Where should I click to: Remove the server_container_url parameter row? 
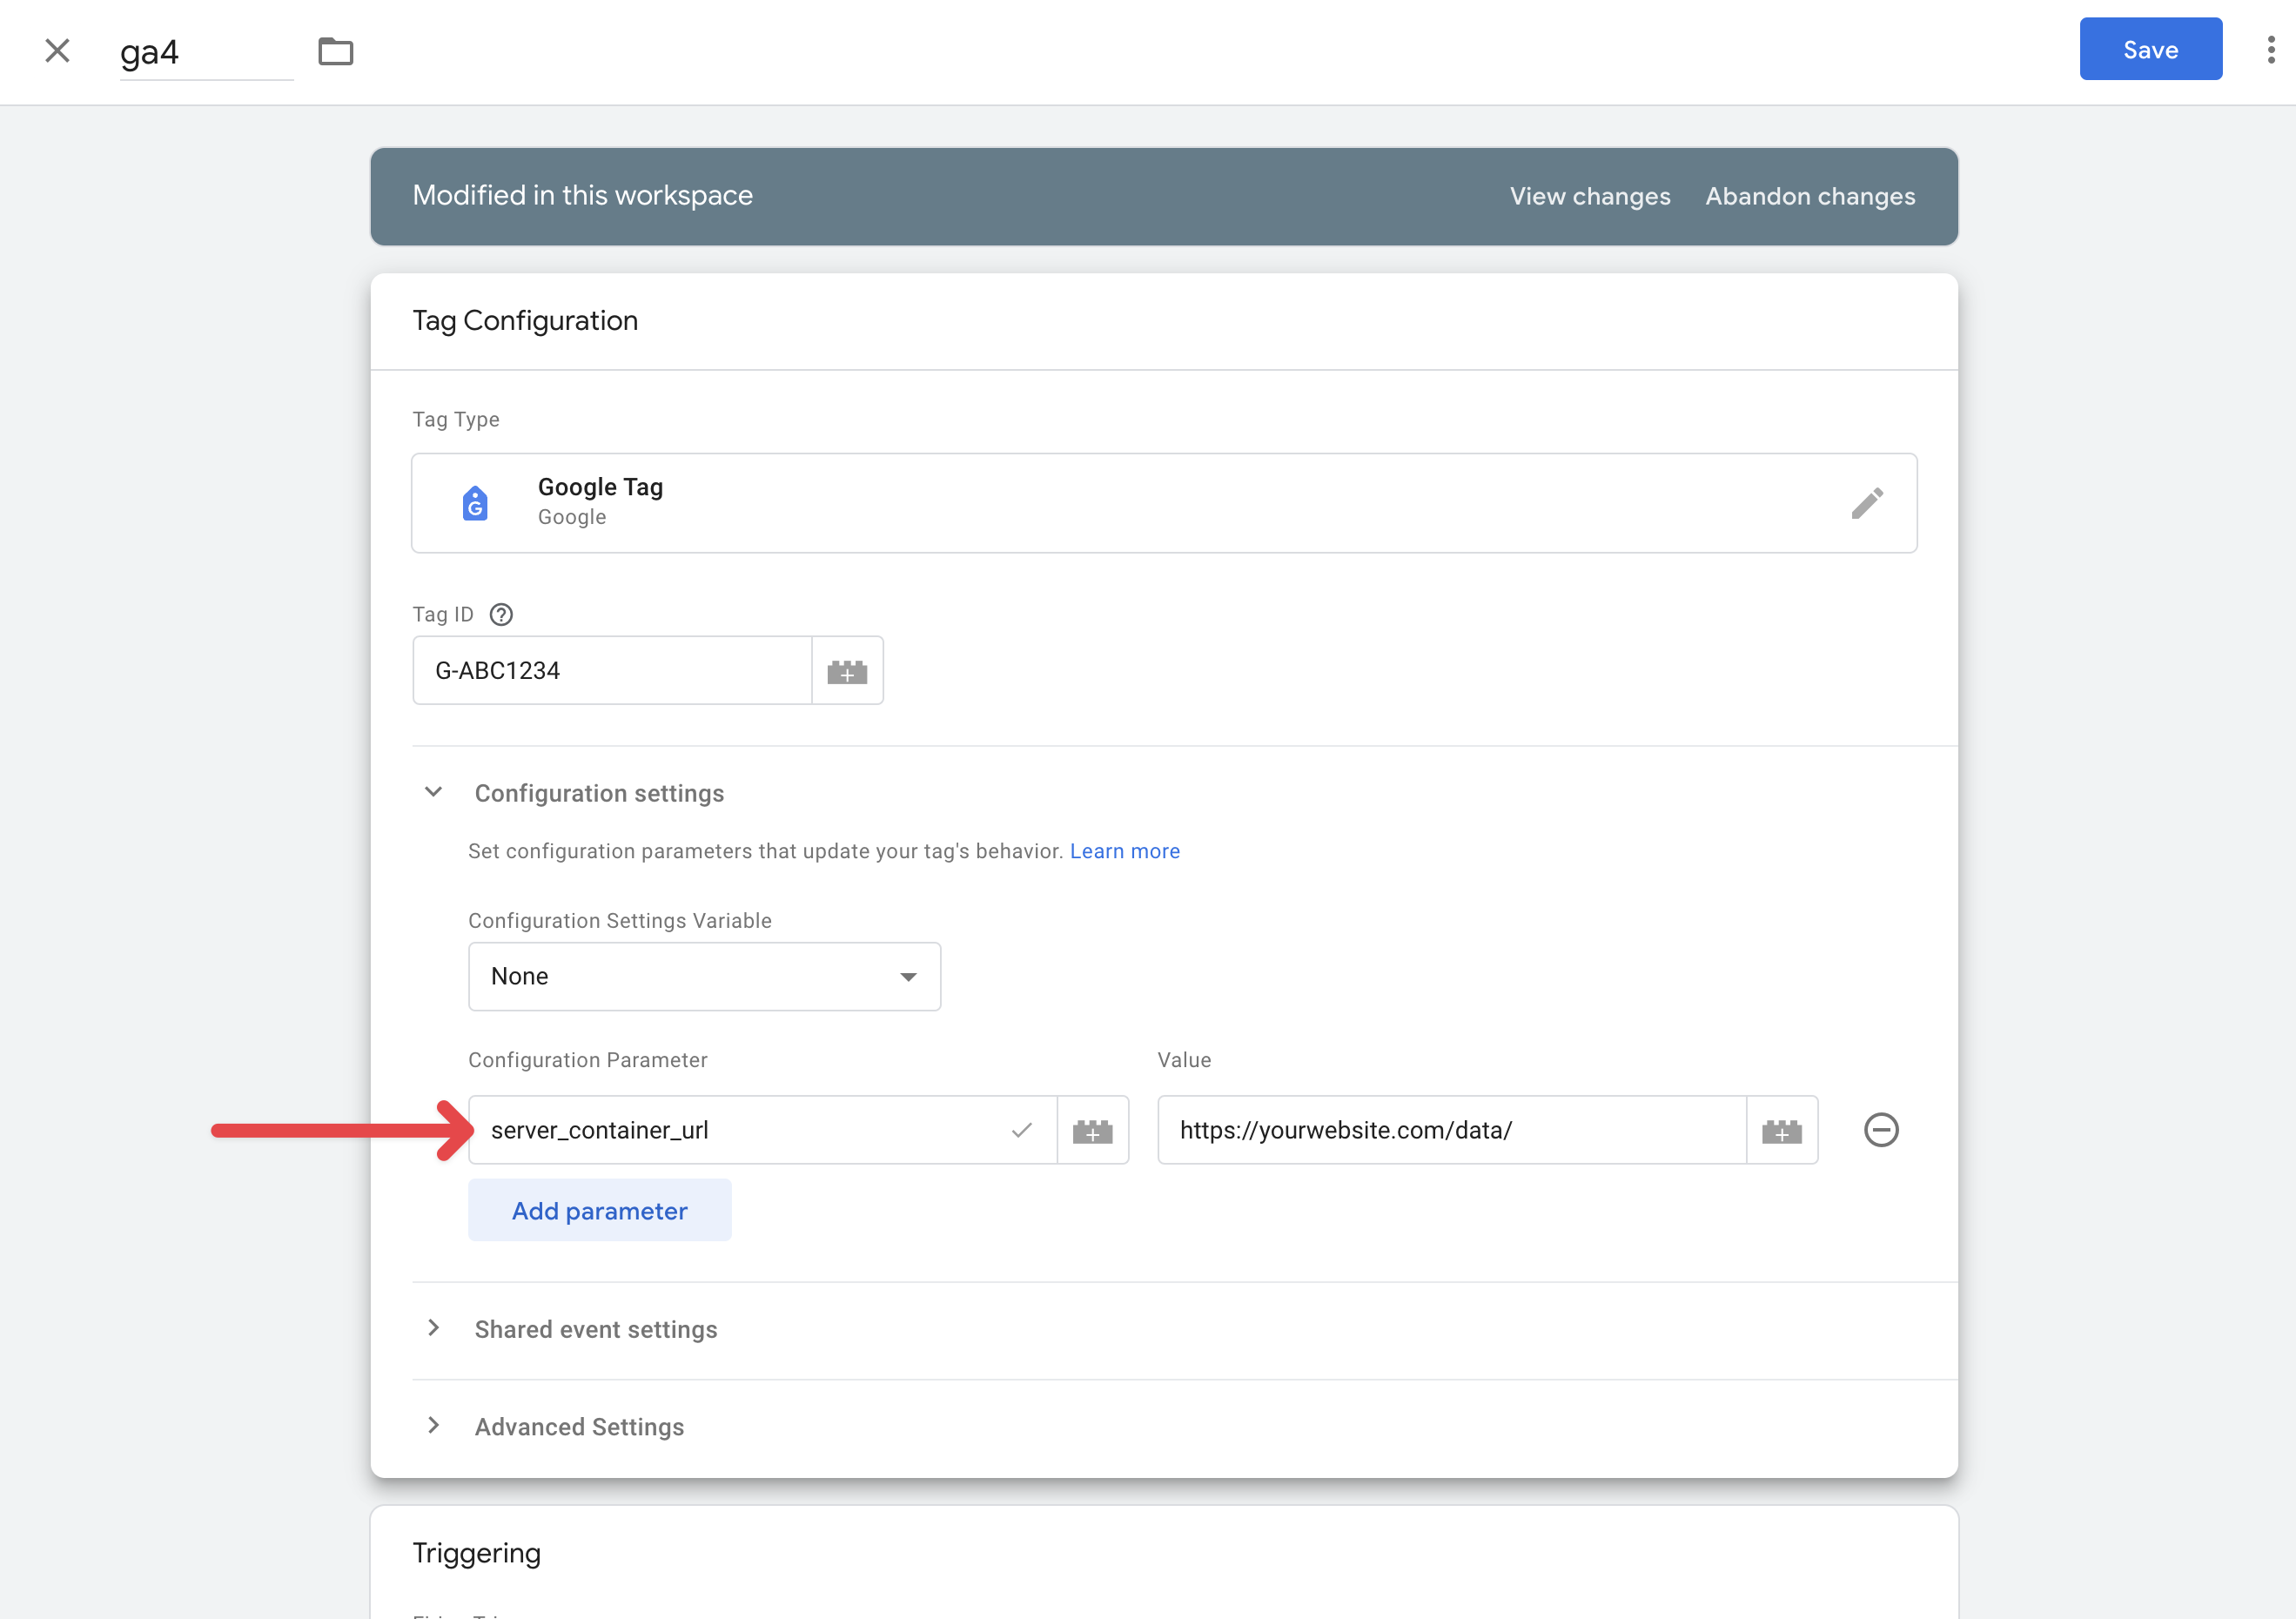(1880, 1130)
